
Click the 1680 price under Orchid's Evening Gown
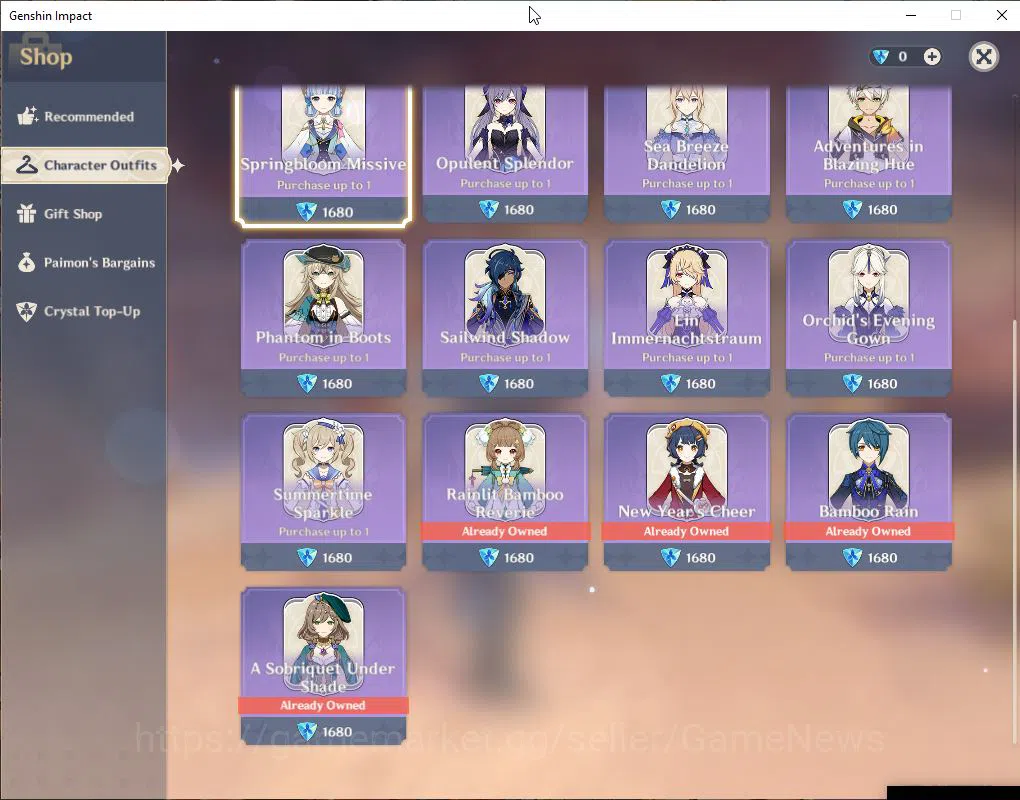point(882,384)
